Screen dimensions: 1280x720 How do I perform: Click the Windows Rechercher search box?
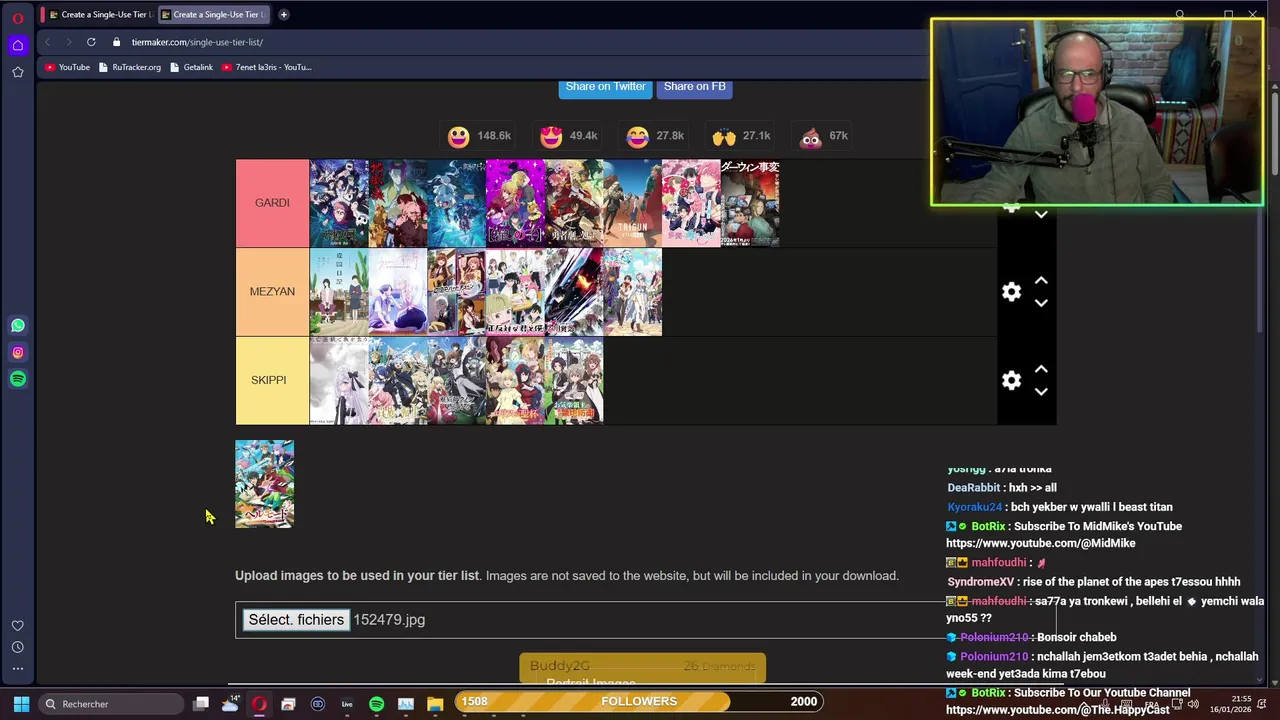[x=112, y=704]
